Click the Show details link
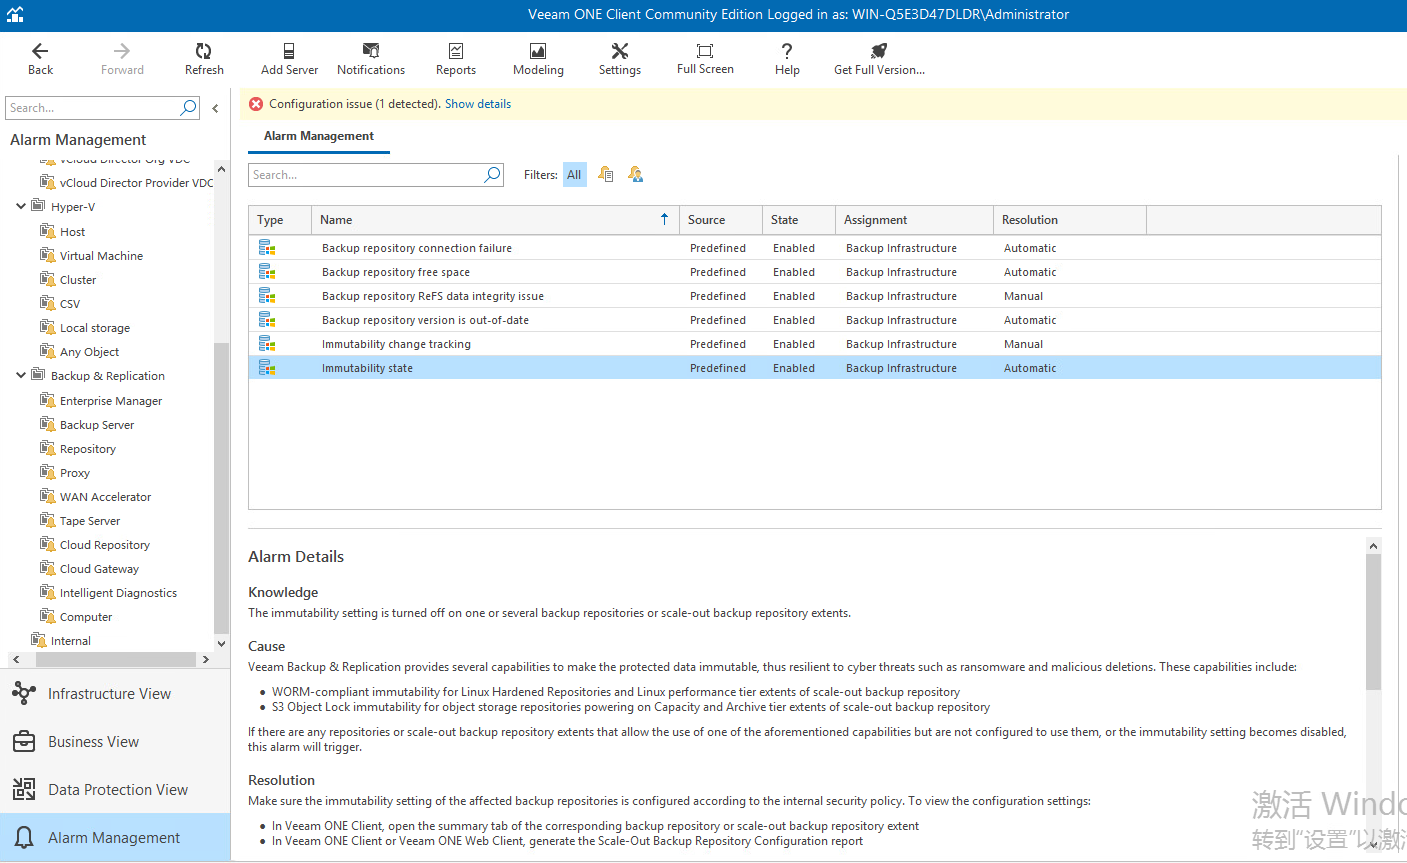 478,104
